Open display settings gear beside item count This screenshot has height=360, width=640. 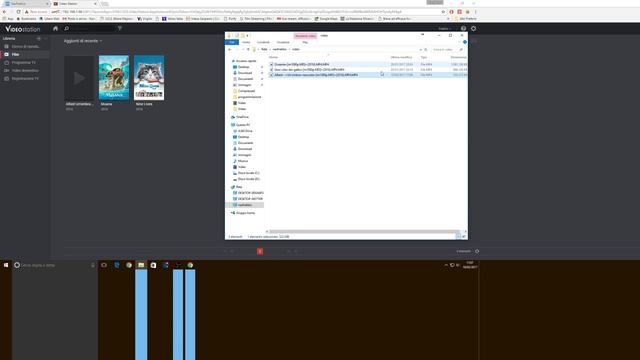(477, 251)
